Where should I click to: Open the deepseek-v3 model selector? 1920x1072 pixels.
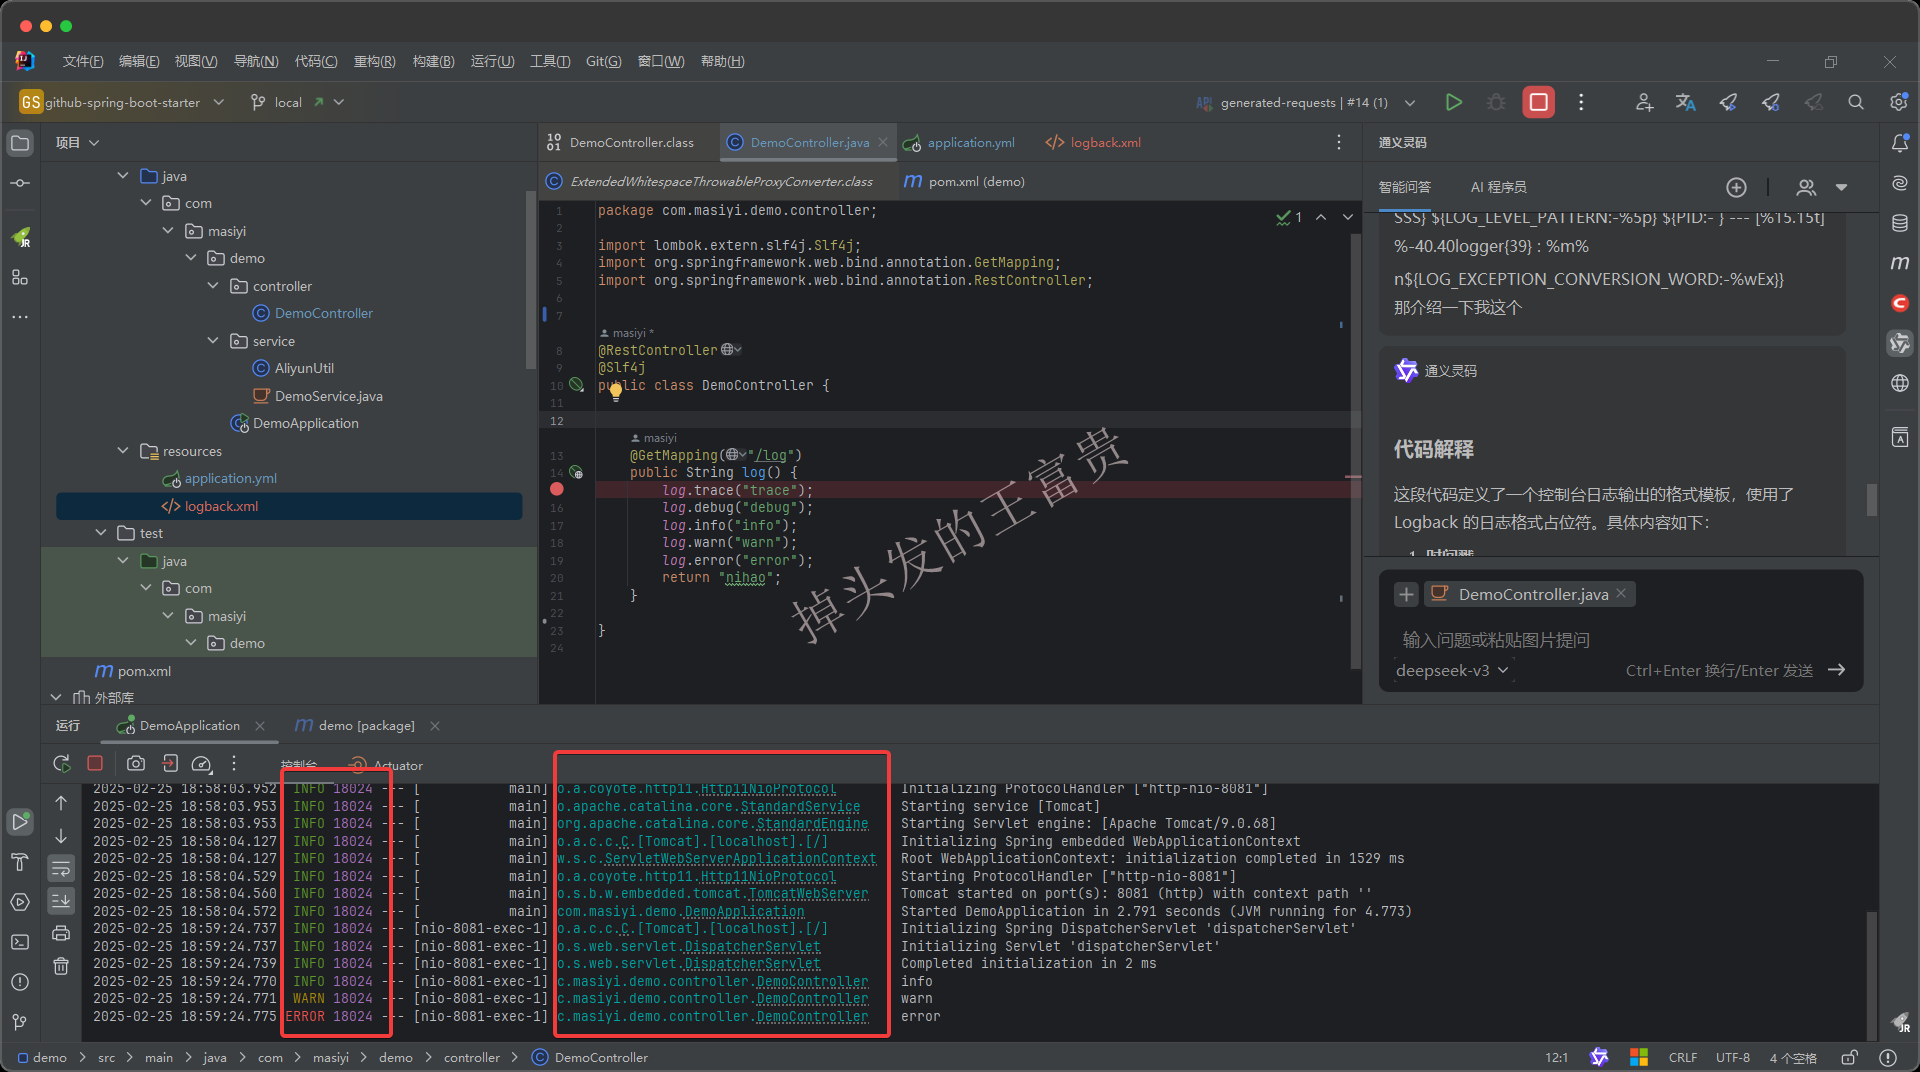coord(1452,670)
